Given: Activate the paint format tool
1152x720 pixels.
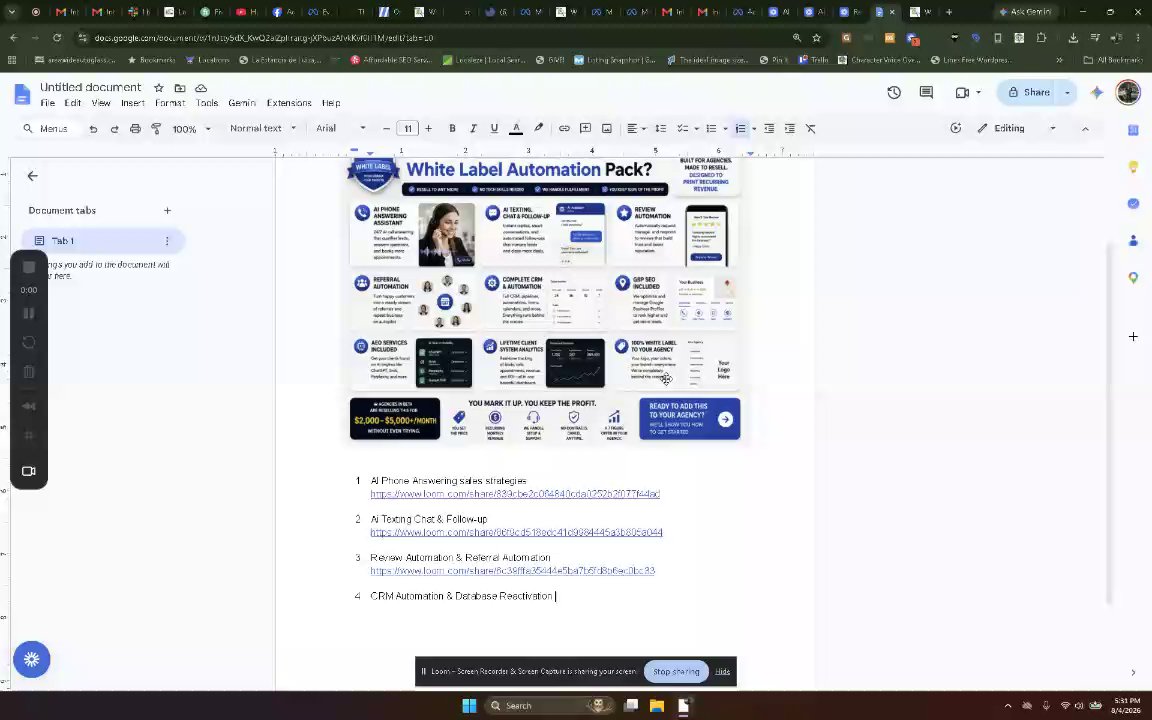Looking at the screenshot, I should click(156, 129).
